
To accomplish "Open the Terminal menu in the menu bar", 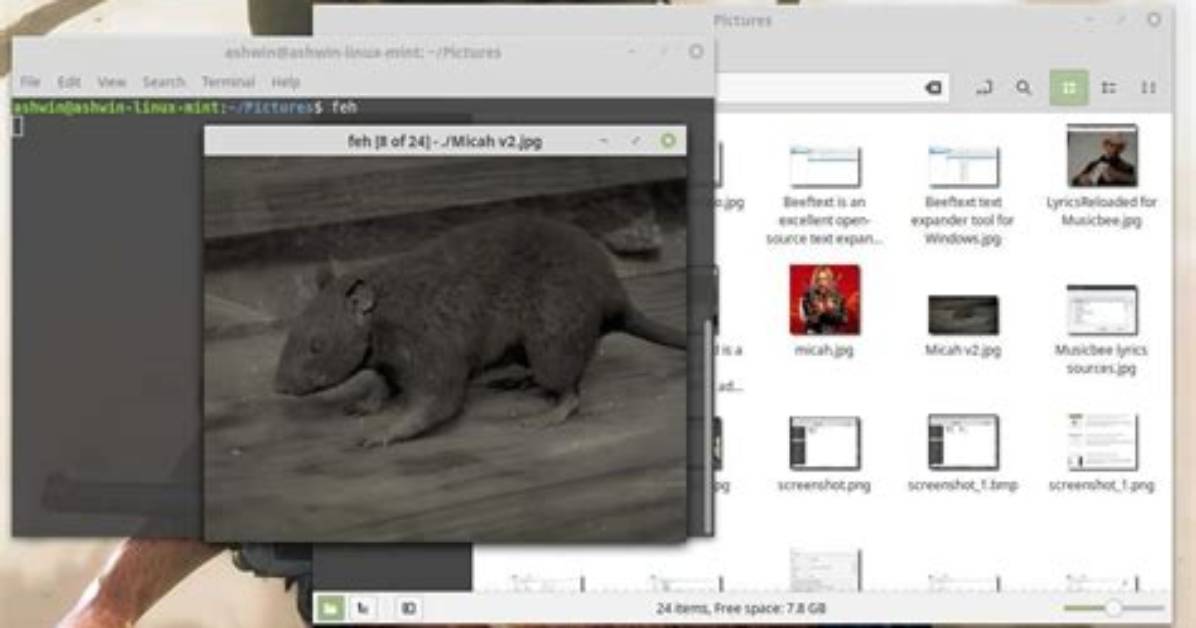I will pyautogui.click(x=228, y=82).
